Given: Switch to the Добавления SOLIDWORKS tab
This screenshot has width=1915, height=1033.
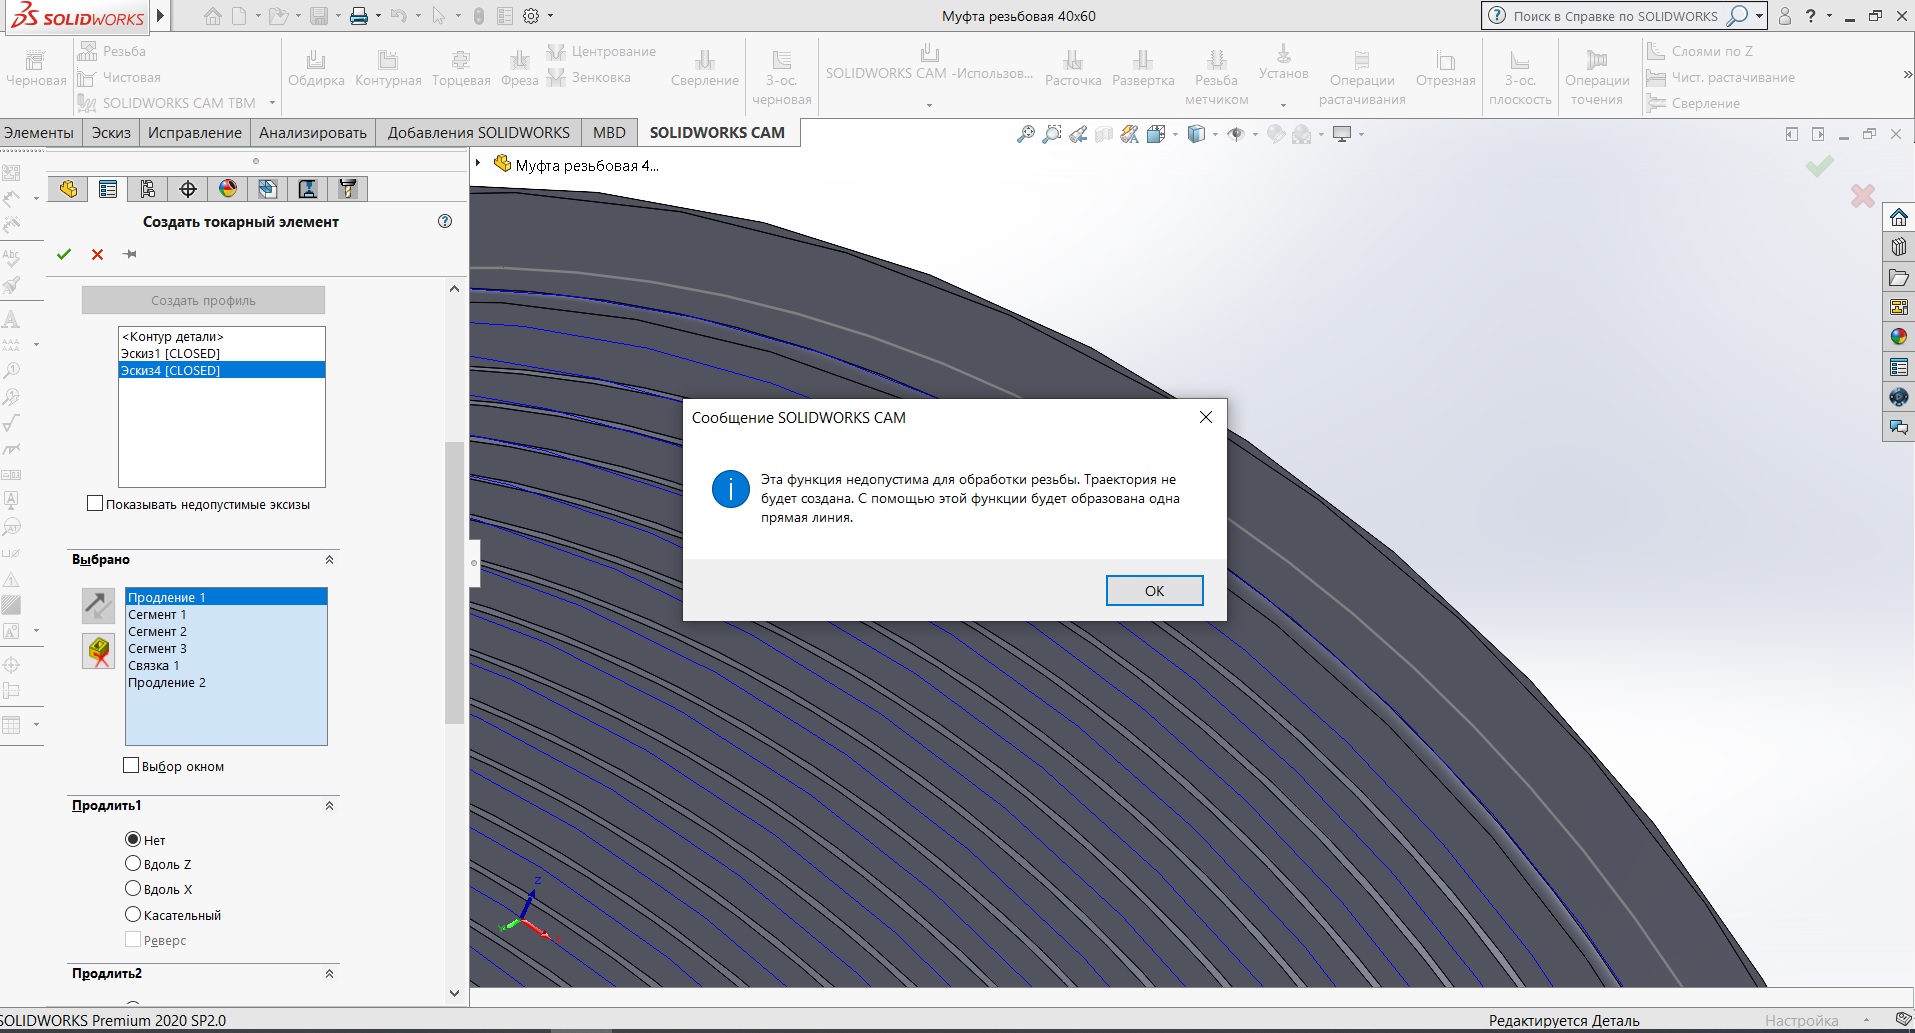Looking at the screenshot, I should (x=479, y=133).
